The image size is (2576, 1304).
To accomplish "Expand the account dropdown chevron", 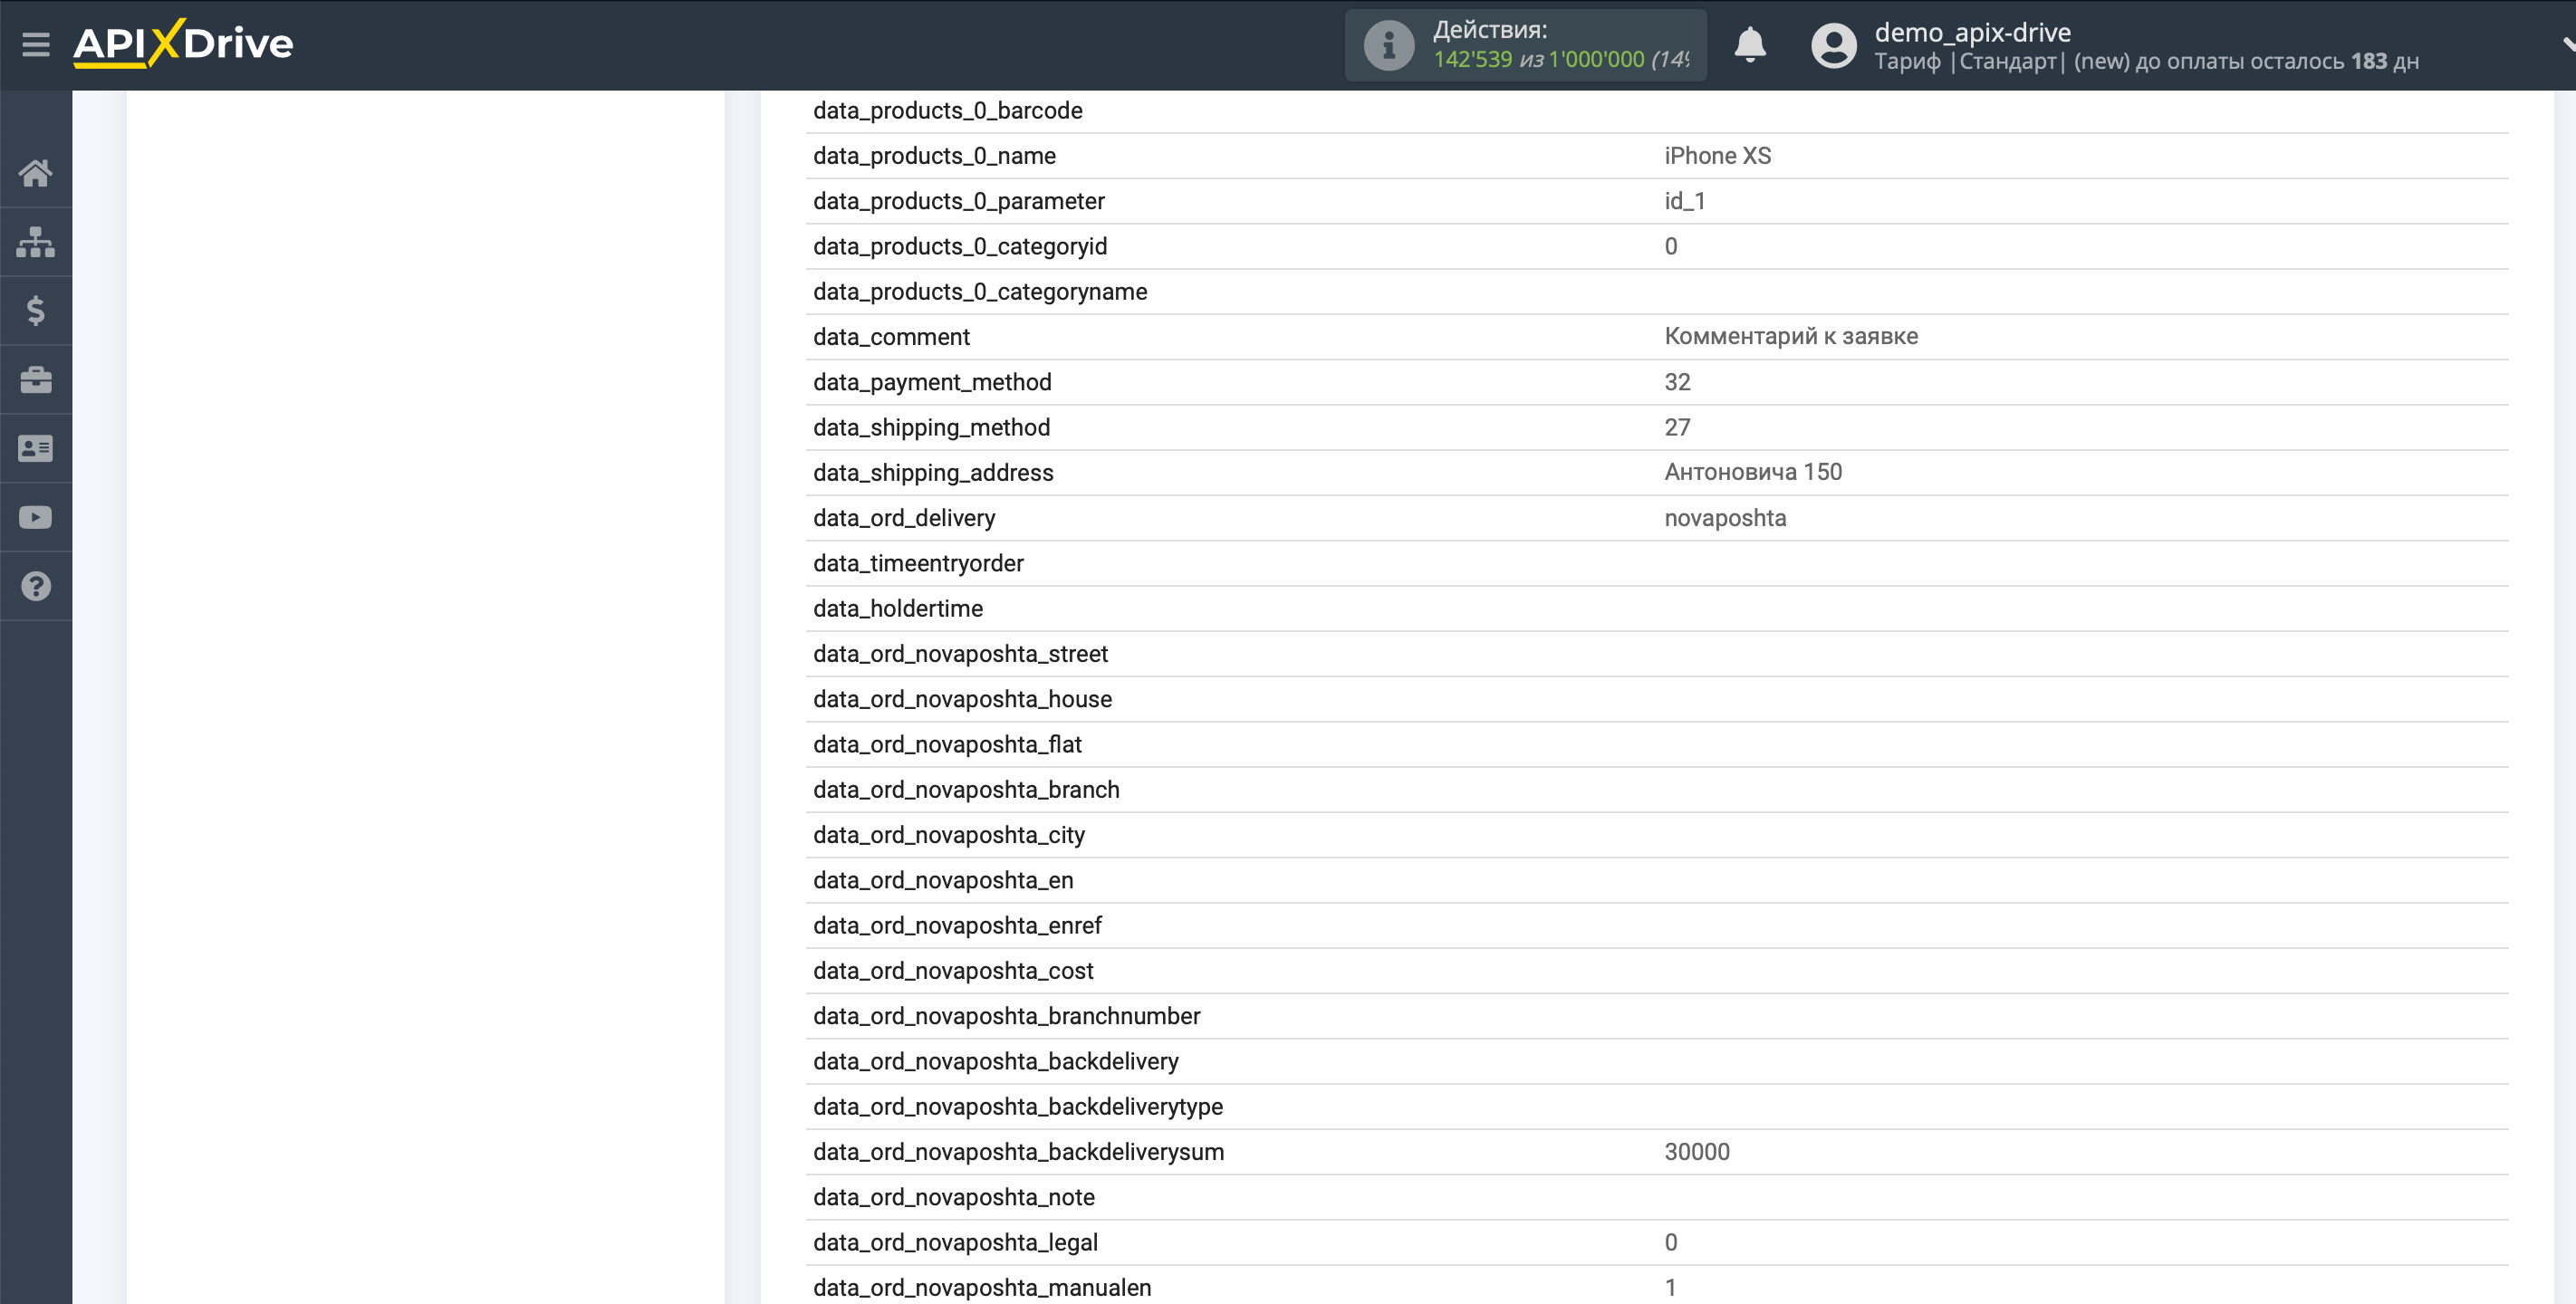I will pos(2567,44).
